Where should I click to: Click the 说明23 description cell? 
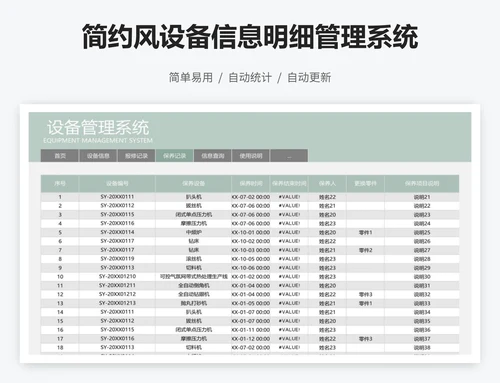point(422,215)
